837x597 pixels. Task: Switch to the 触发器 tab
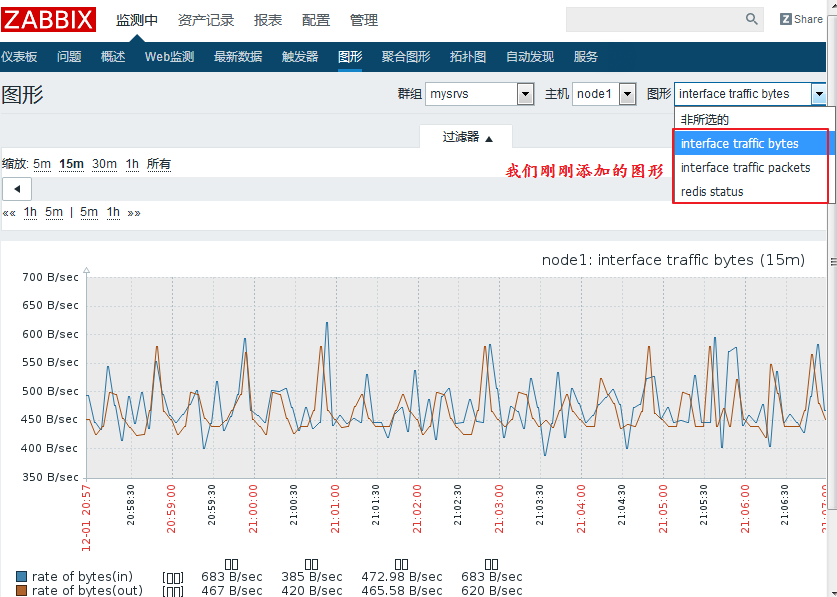300,57
